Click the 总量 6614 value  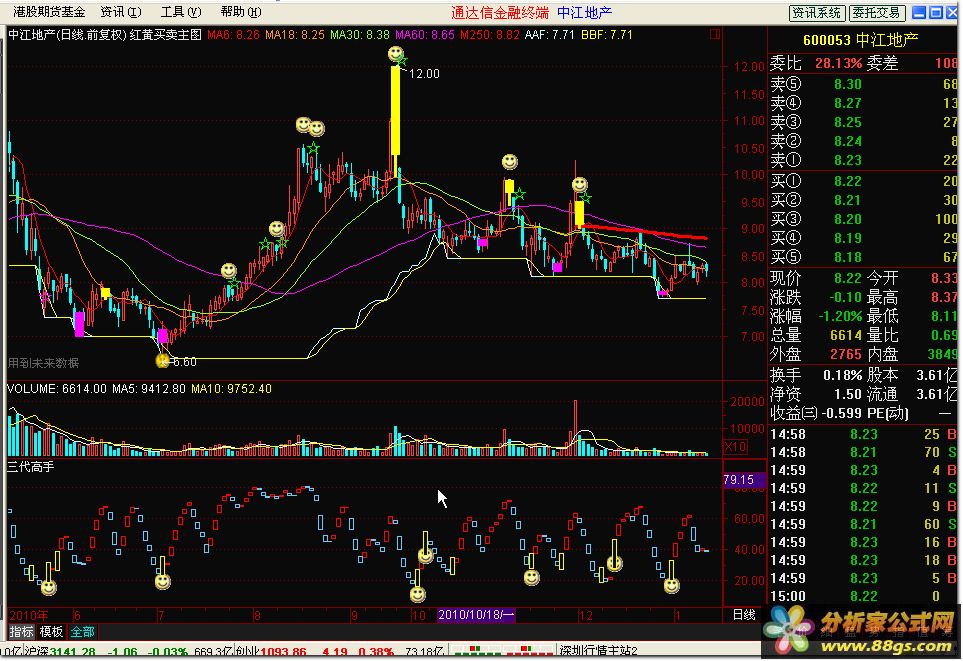846,335
